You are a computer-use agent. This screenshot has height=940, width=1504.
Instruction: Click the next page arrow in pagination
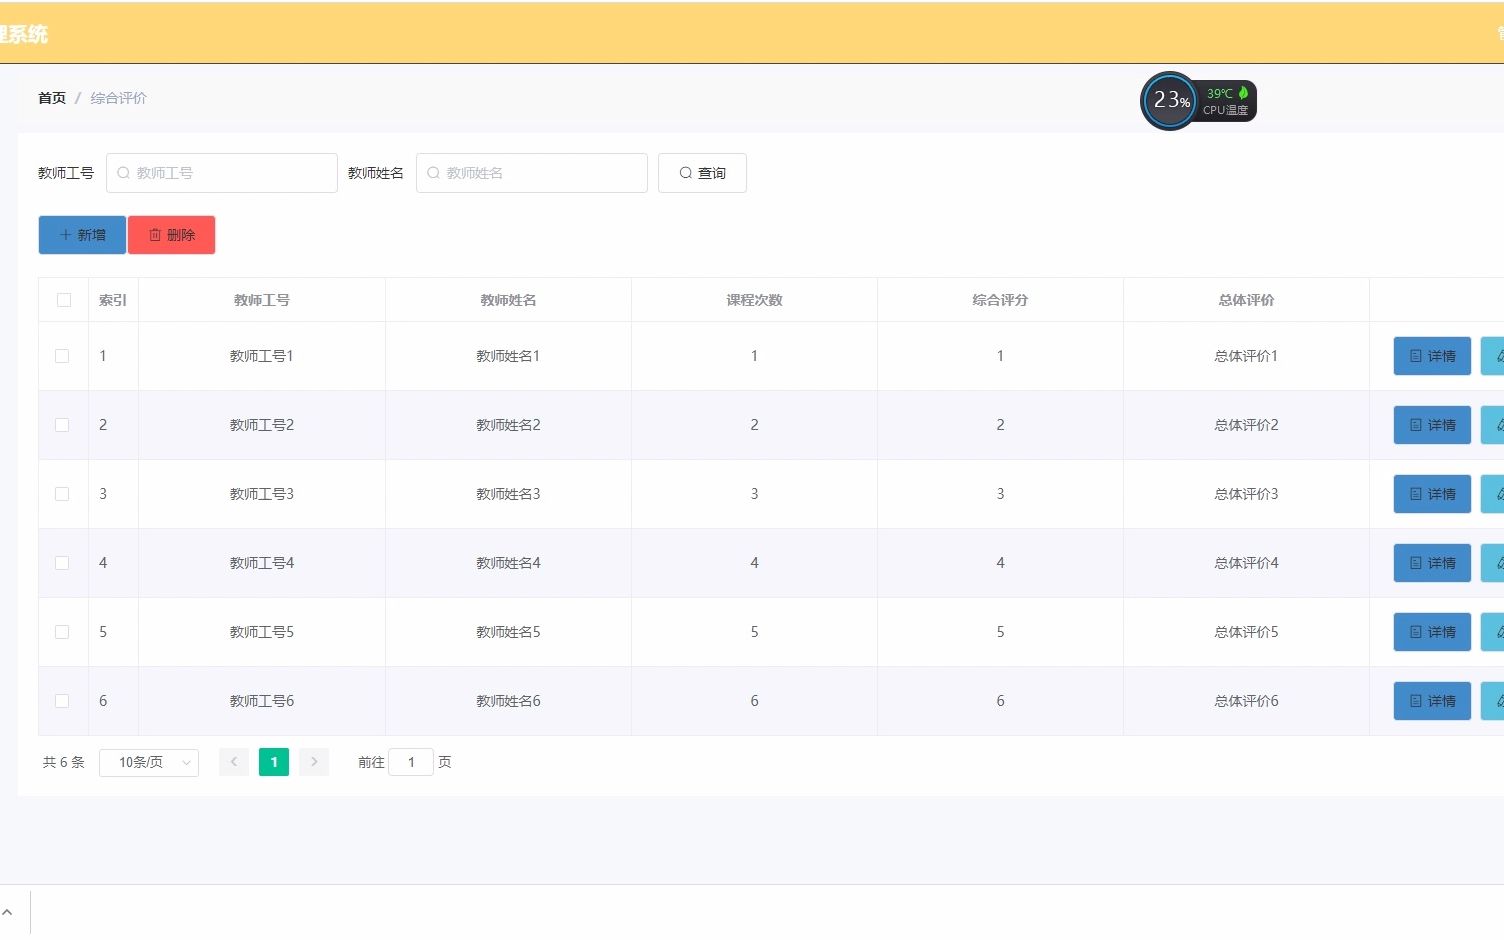coord(313,761)
